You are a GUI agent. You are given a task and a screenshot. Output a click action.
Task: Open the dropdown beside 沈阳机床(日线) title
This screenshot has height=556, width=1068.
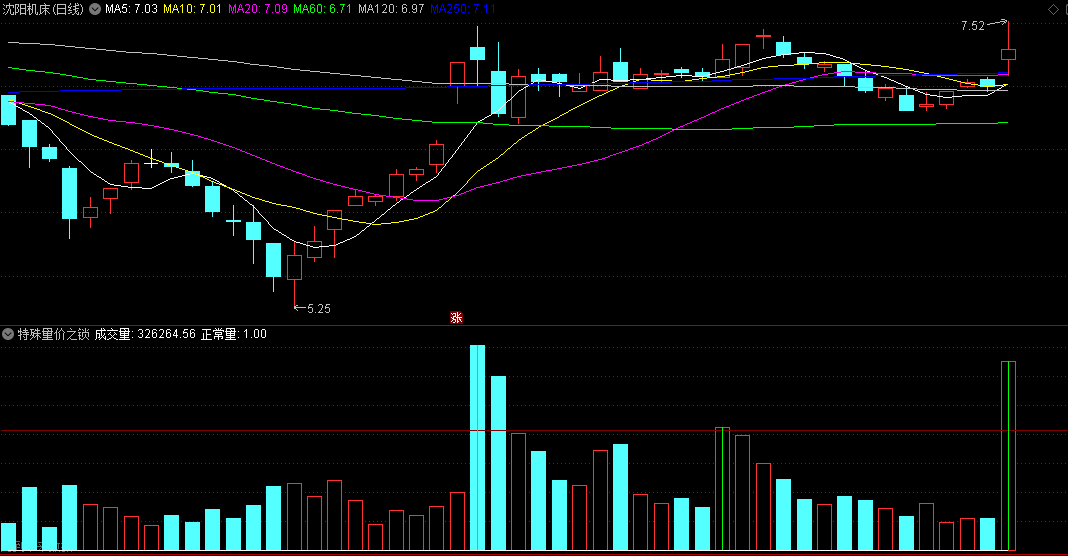95,9
